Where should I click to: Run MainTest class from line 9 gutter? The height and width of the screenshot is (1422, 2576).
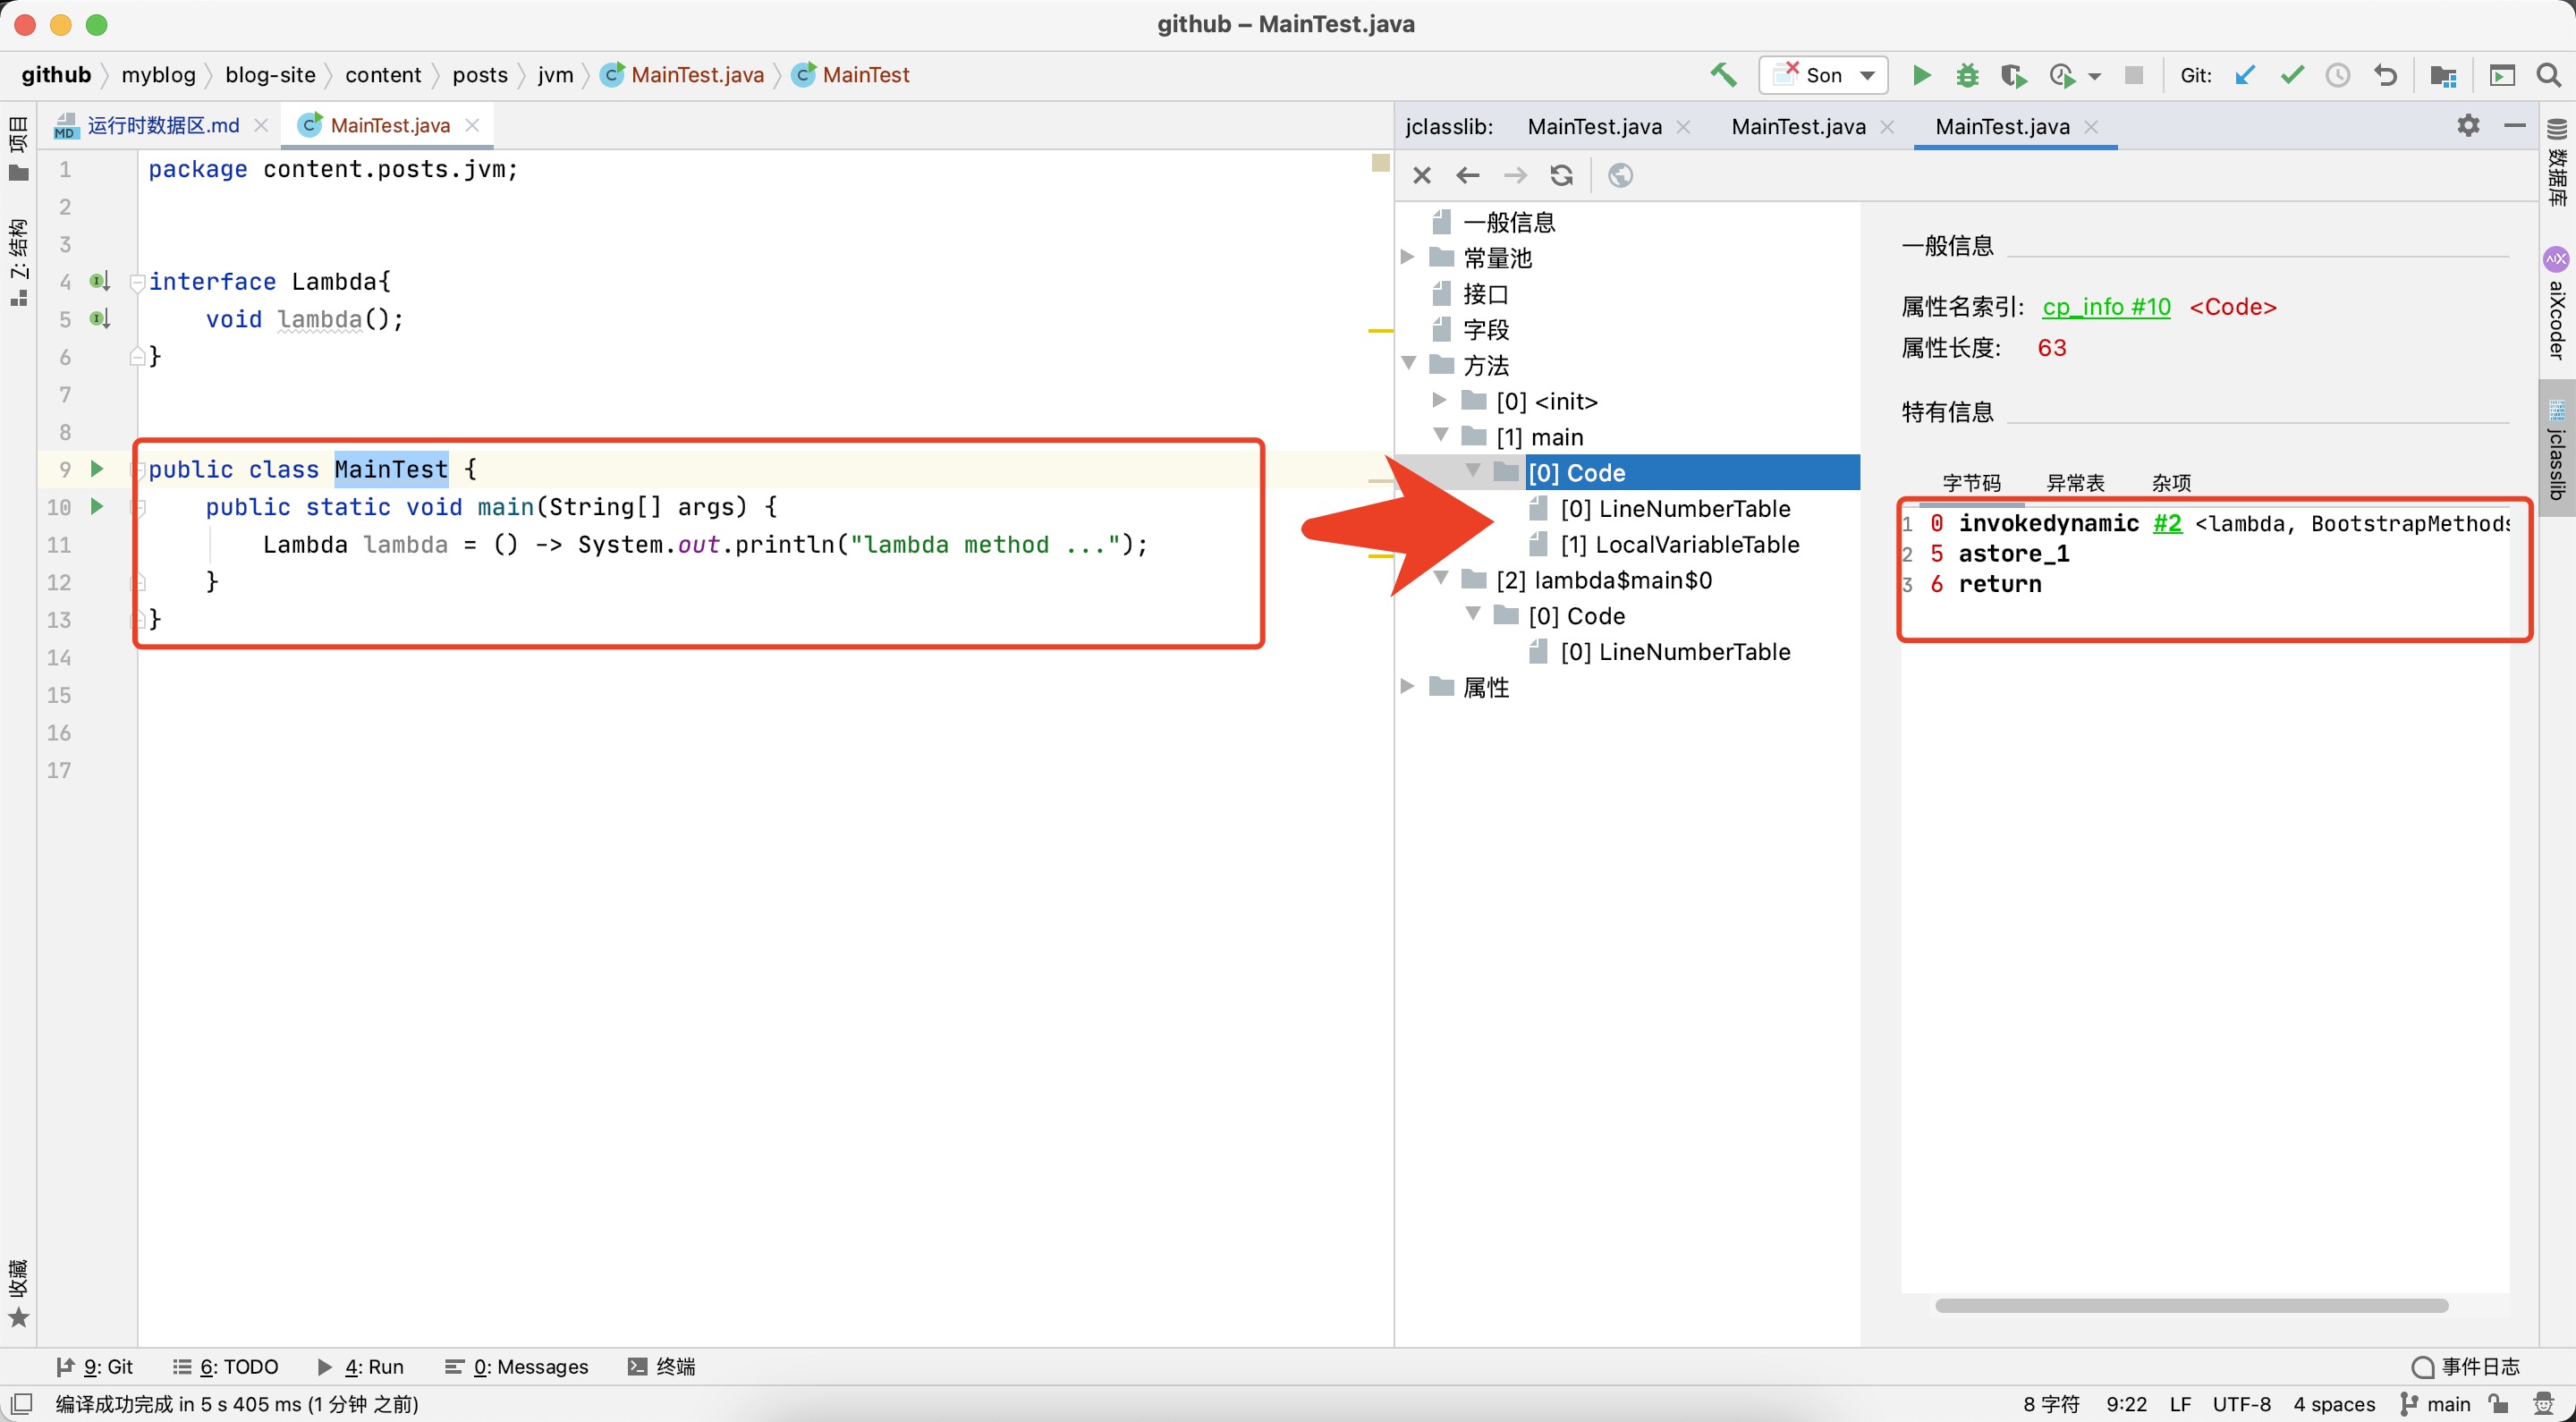[x=97, y=468]
